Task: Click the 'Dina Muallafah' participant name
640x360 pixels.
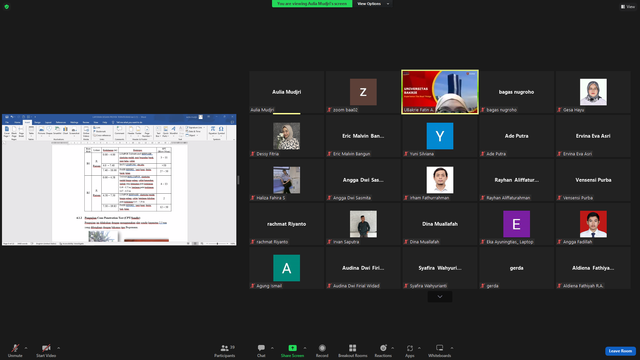Action: pyautogui.click(x=440, y=224)
